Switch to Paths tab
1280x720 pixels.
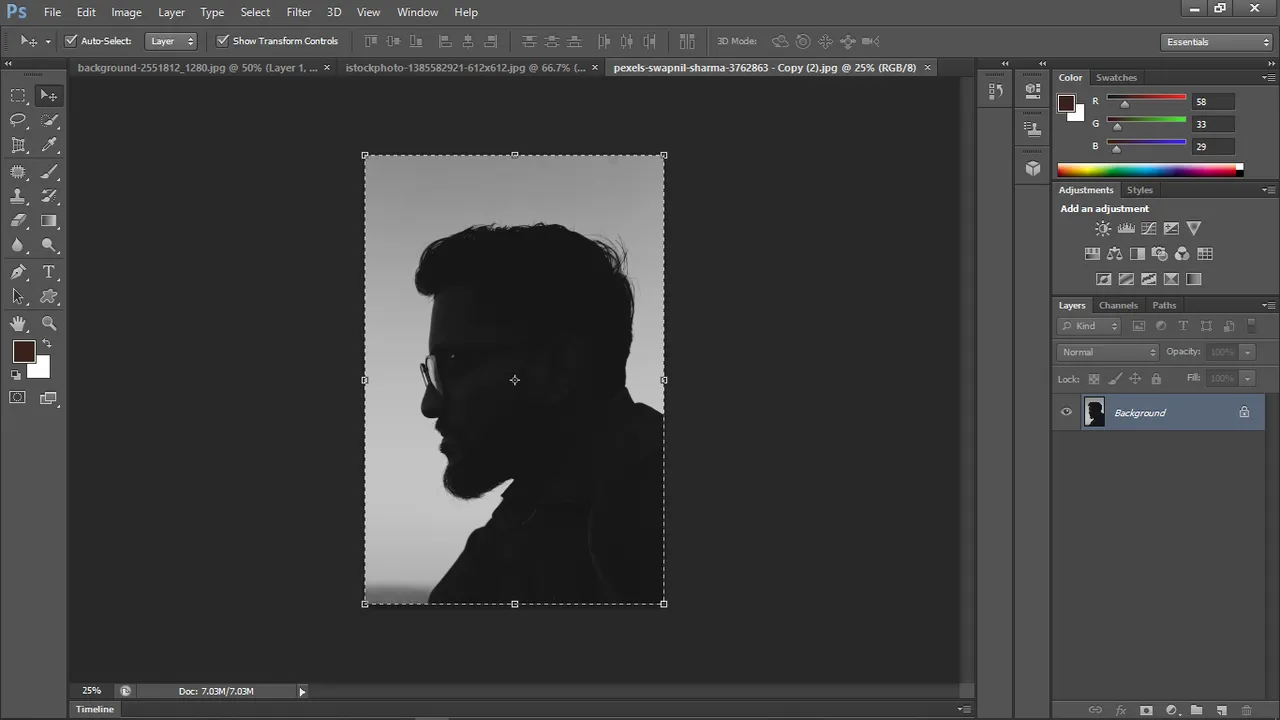1164,305
